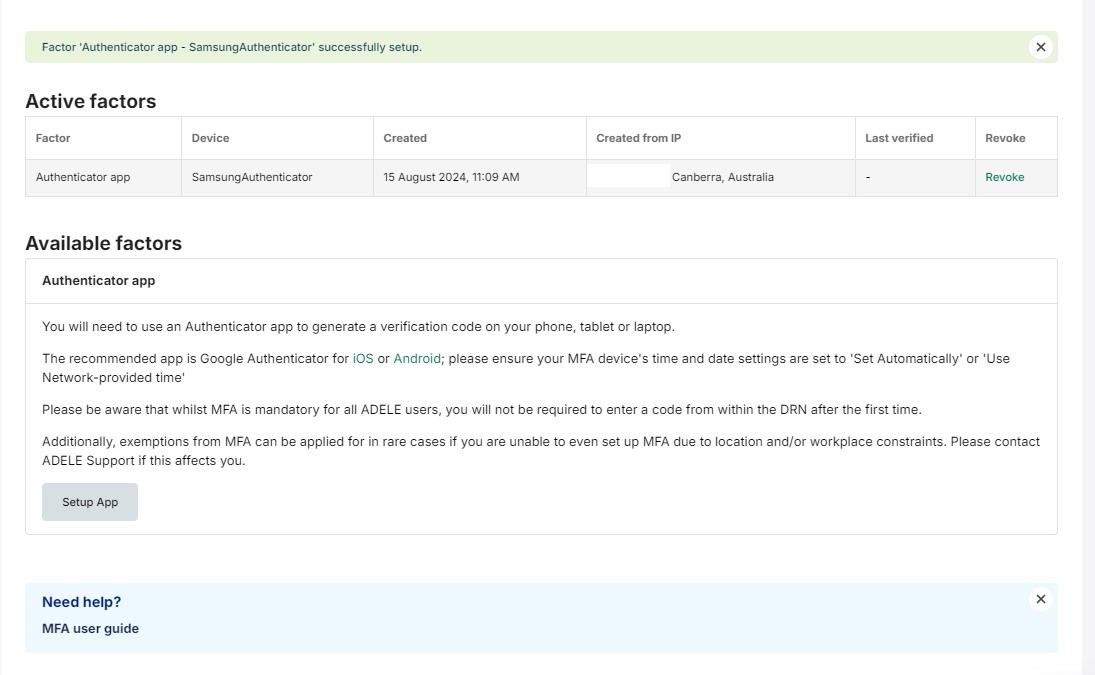
Task: Click the Created column header
Action: point(404,138)
